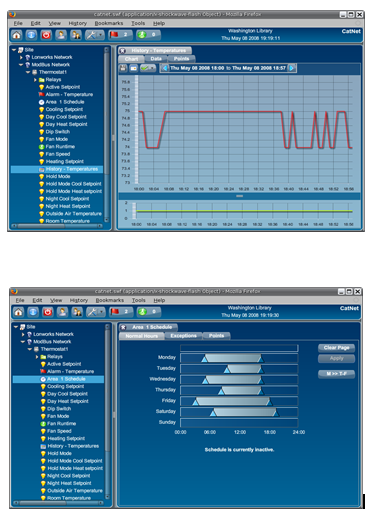375x515 pixels.
Task: Click the Apply button
Action: point(336,358)
